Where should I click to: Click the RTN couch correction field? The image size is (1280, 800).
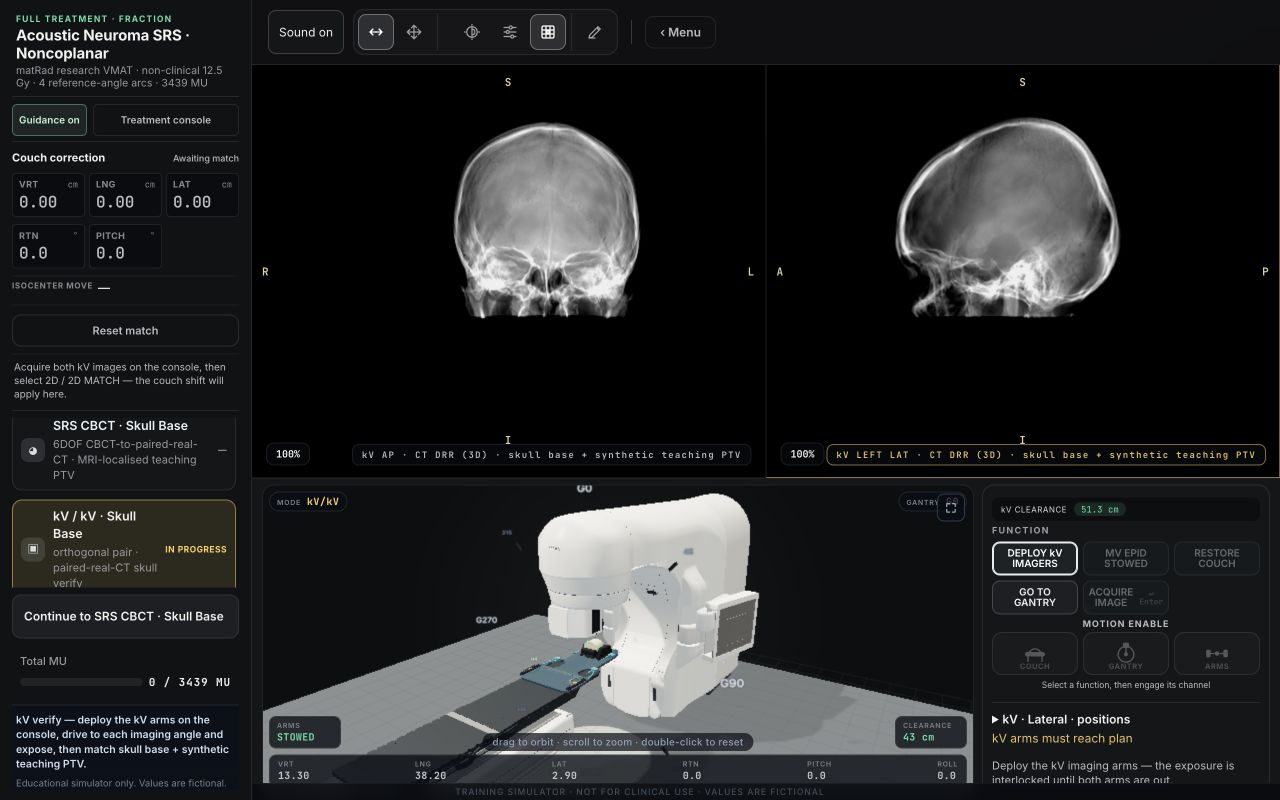coord(48,246)
